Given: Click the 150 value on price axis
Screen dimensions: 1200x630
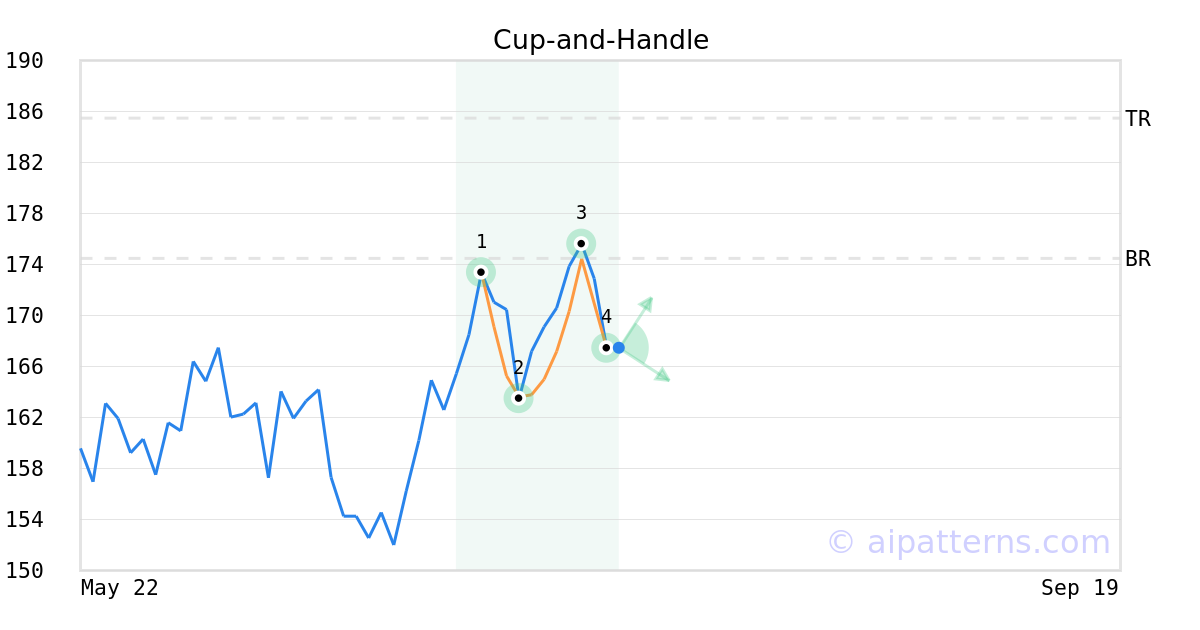Looking at the screenshot, I should 25,570.
